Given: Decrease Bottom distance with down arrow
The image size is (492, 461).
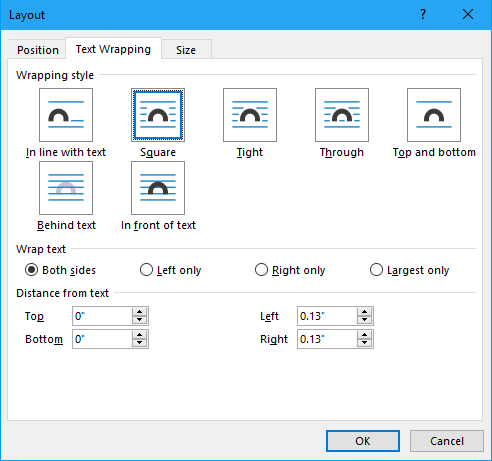Looking at the screenshot, I should (x=139, y=343).
